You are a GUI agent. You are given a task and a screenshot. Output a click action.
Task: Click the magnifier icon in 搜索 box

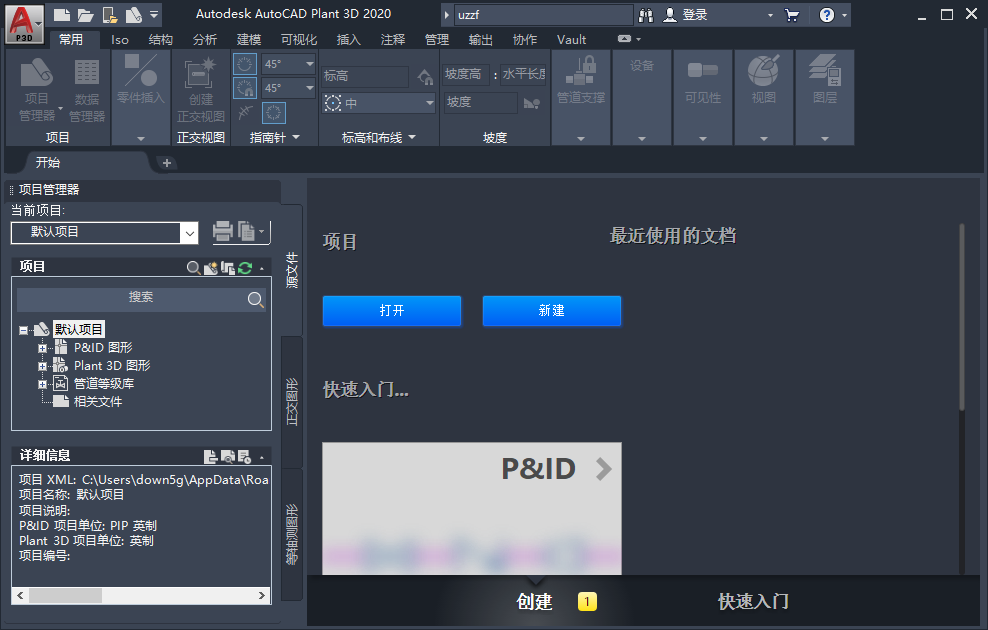point(256,299)
